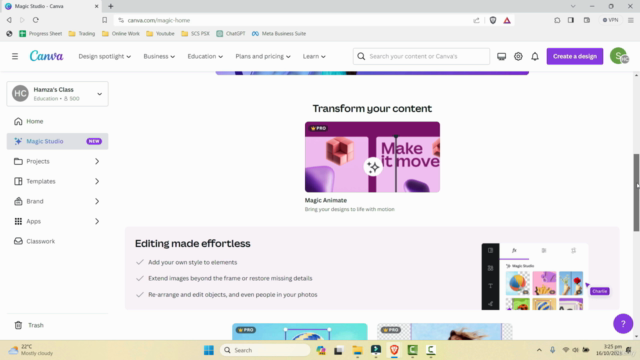Open browser extensions puzzle icon

click(x=557, y=20)
